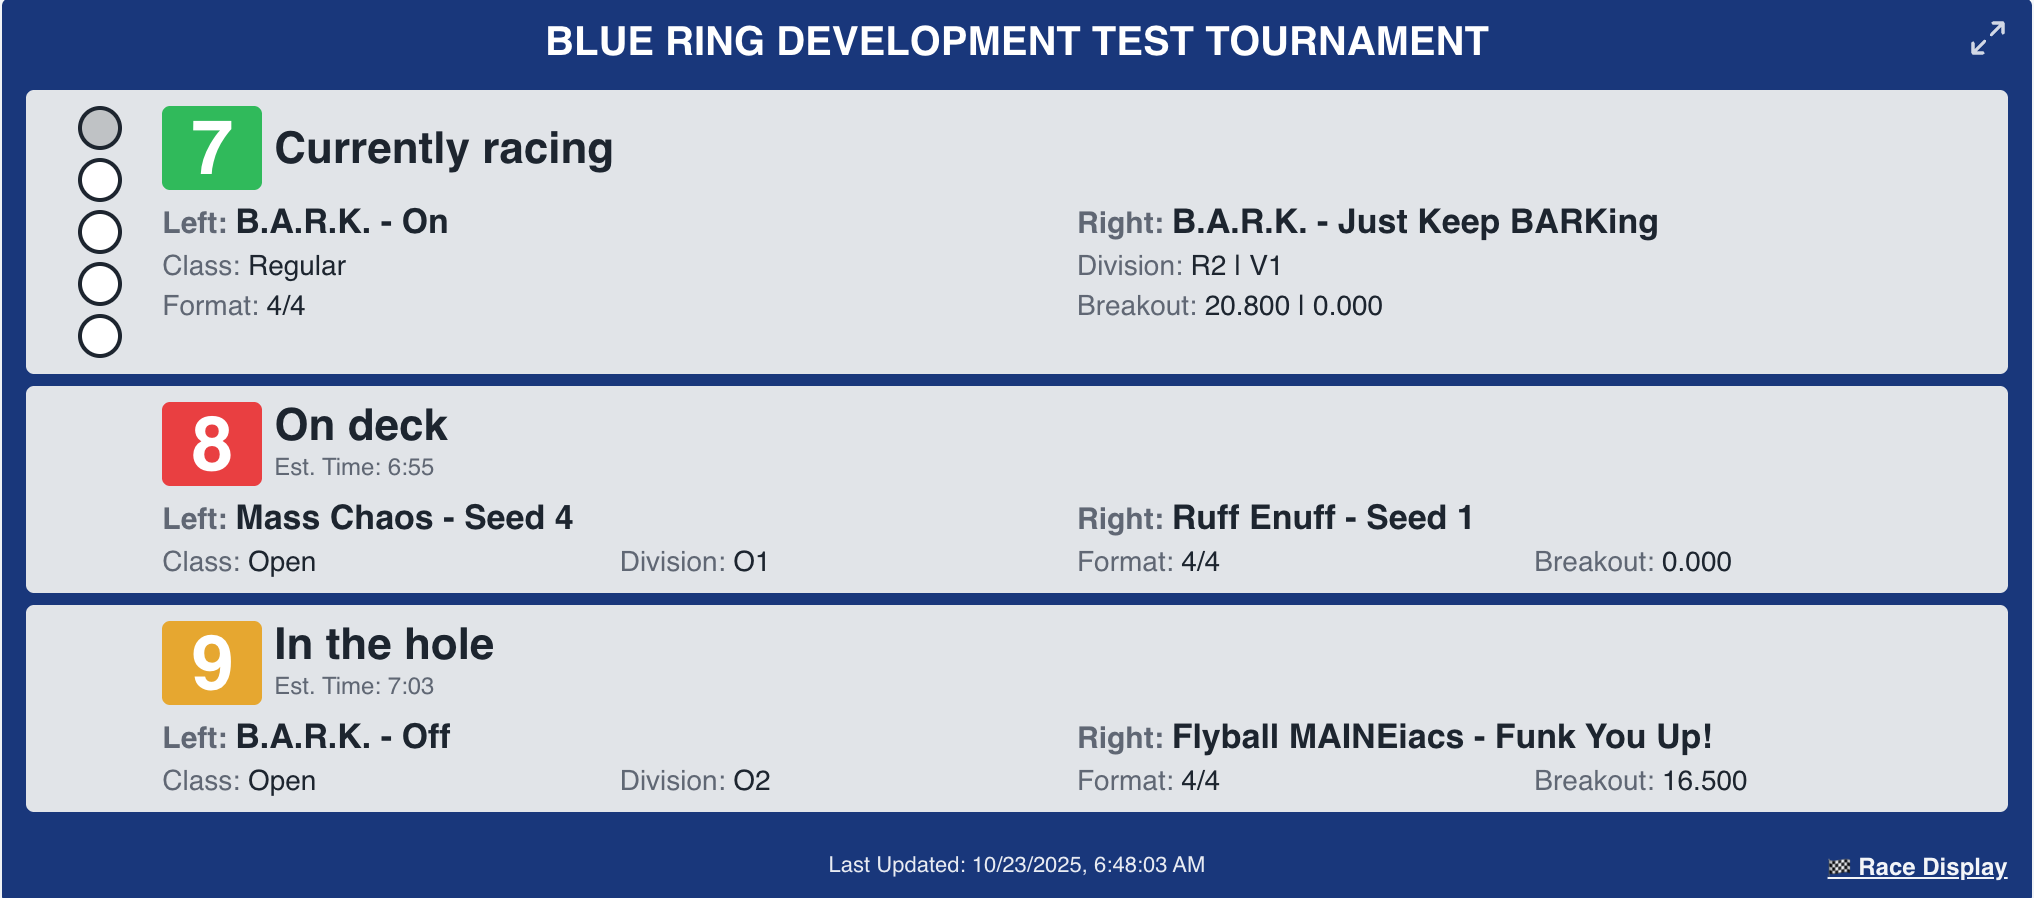Click the green race number 7 badge

[x=212, y=148]
